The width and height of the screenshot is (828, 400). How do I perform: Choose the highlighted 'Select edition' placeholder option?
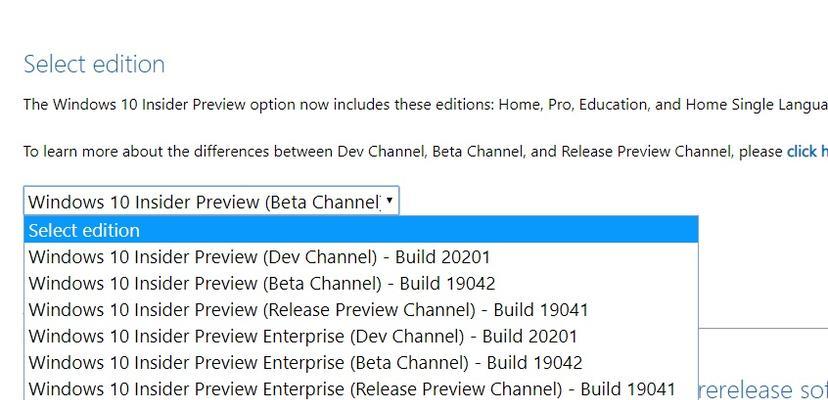point(361,230)
